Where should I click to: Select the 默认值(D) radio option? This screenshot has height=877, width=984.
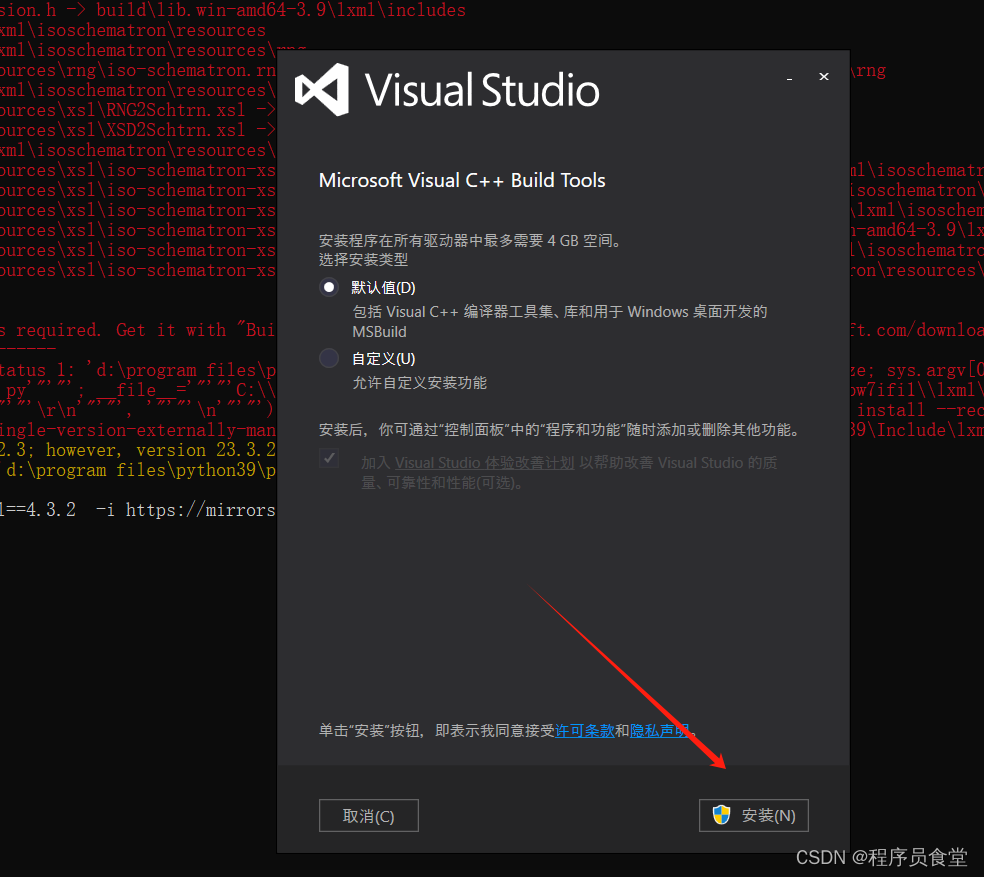tap(329, 288)
